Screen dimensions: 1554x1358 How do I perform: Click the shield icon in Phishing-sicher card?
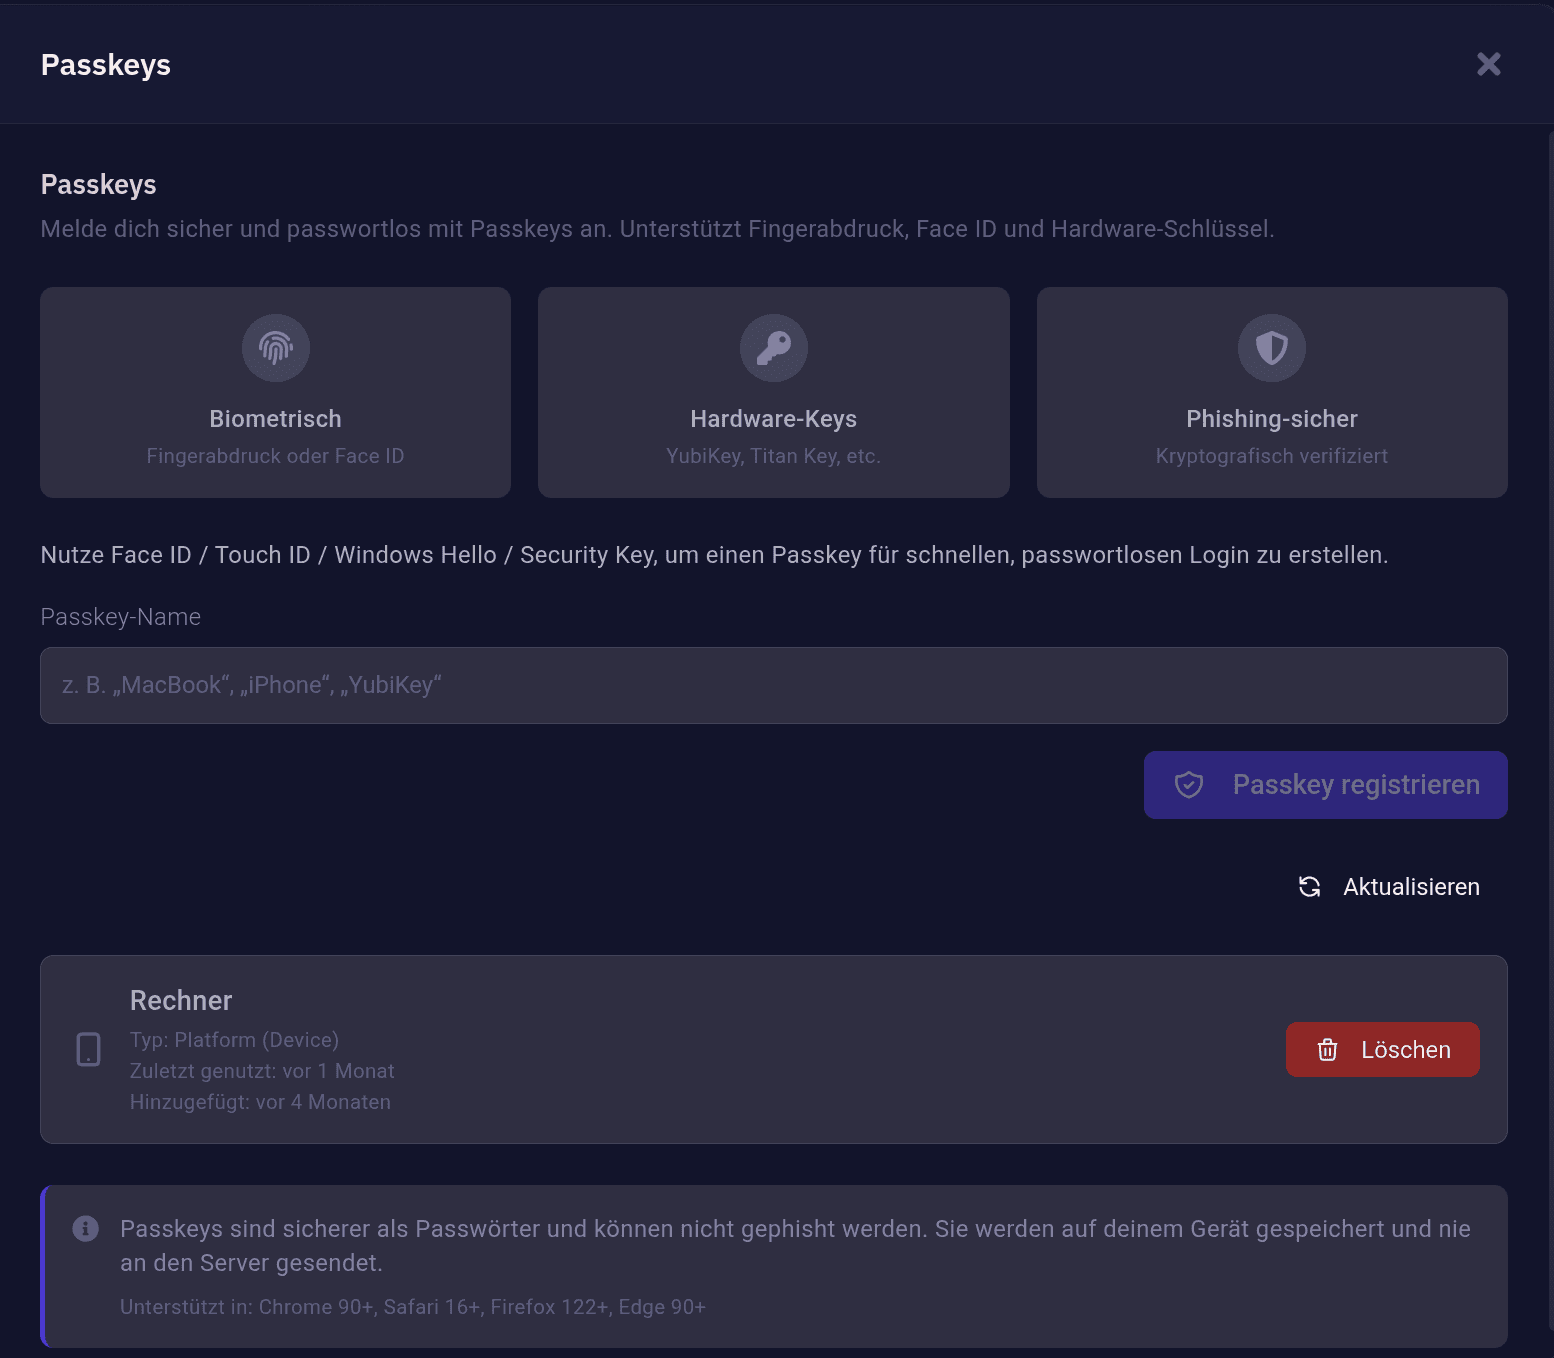coord(1272,348)
